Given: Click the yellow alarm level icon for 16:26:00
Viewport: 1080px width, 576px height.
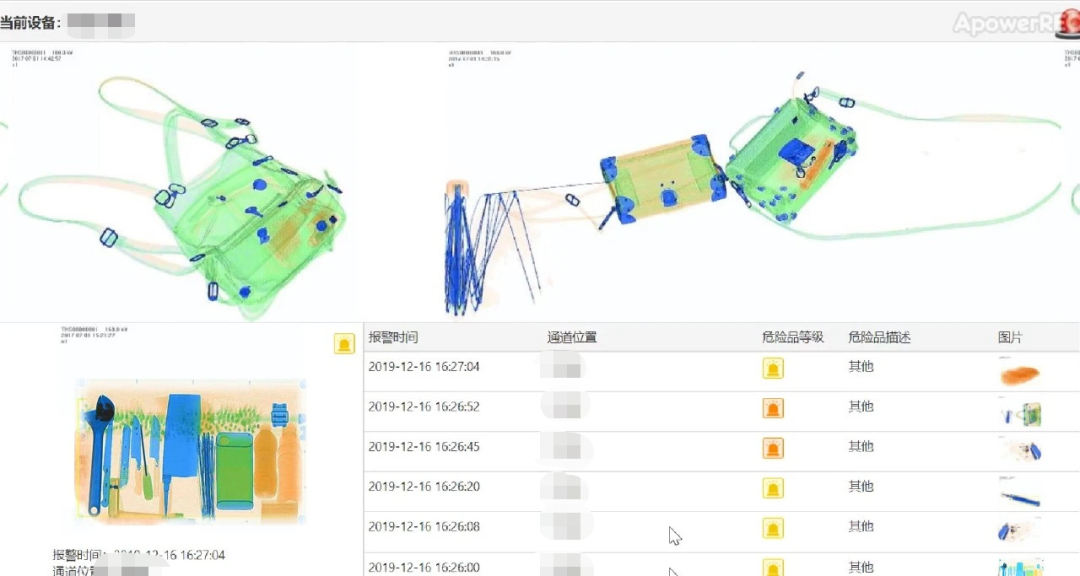Looking at the screenshot, I should (773, 566).
